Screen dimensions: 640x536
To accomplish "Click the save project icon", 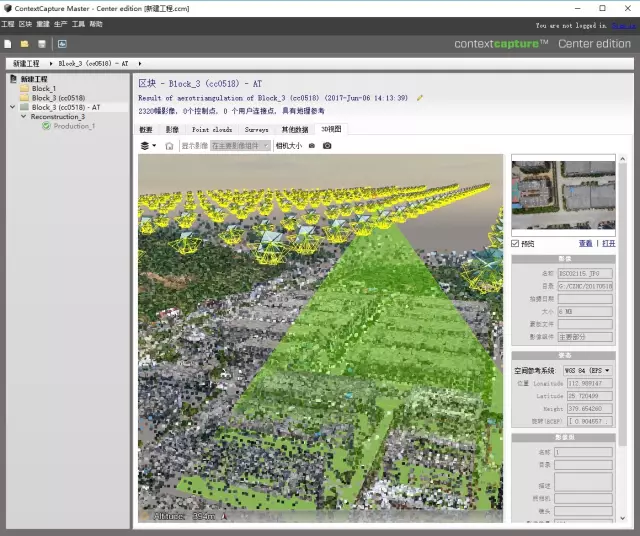I will click(x=41, y=44).
